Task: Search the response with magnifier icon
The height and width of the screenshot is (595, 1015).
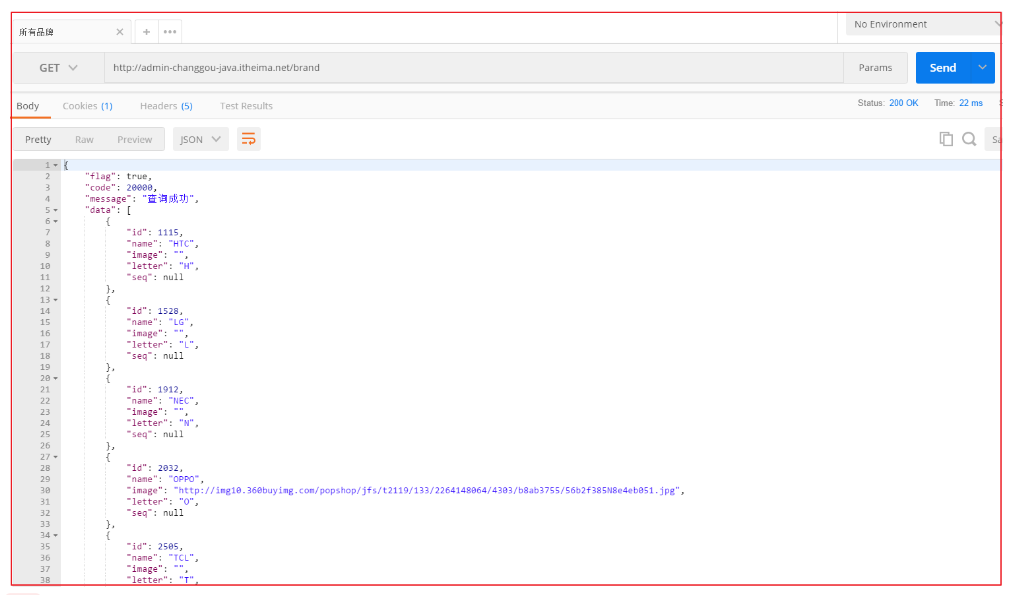Action: [x=969, y=139]
